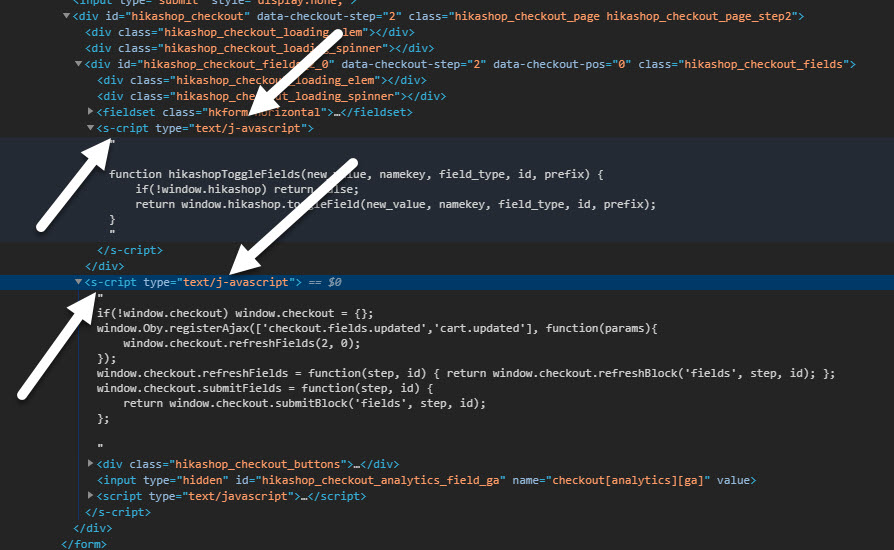894x550 pixels.
Task: Collapse the hikashop_checkout_fields div node
Action: pyautogui.click(x=78, y=64)
